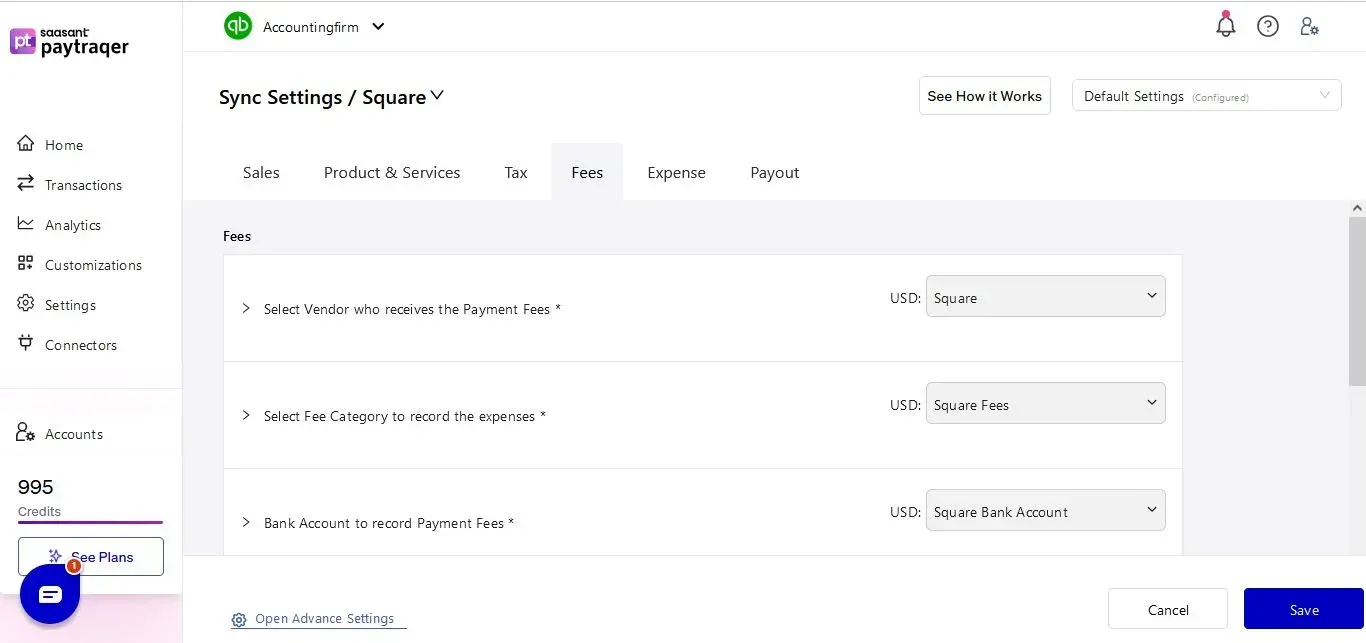Click the vertical scrollbar thumb
This screenshot has height=643, width=1366.
1357,300
